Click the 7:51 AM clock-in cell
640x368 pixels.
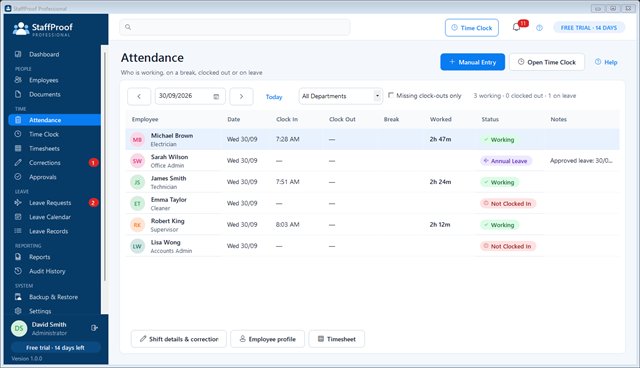click(x=287, y=182)
